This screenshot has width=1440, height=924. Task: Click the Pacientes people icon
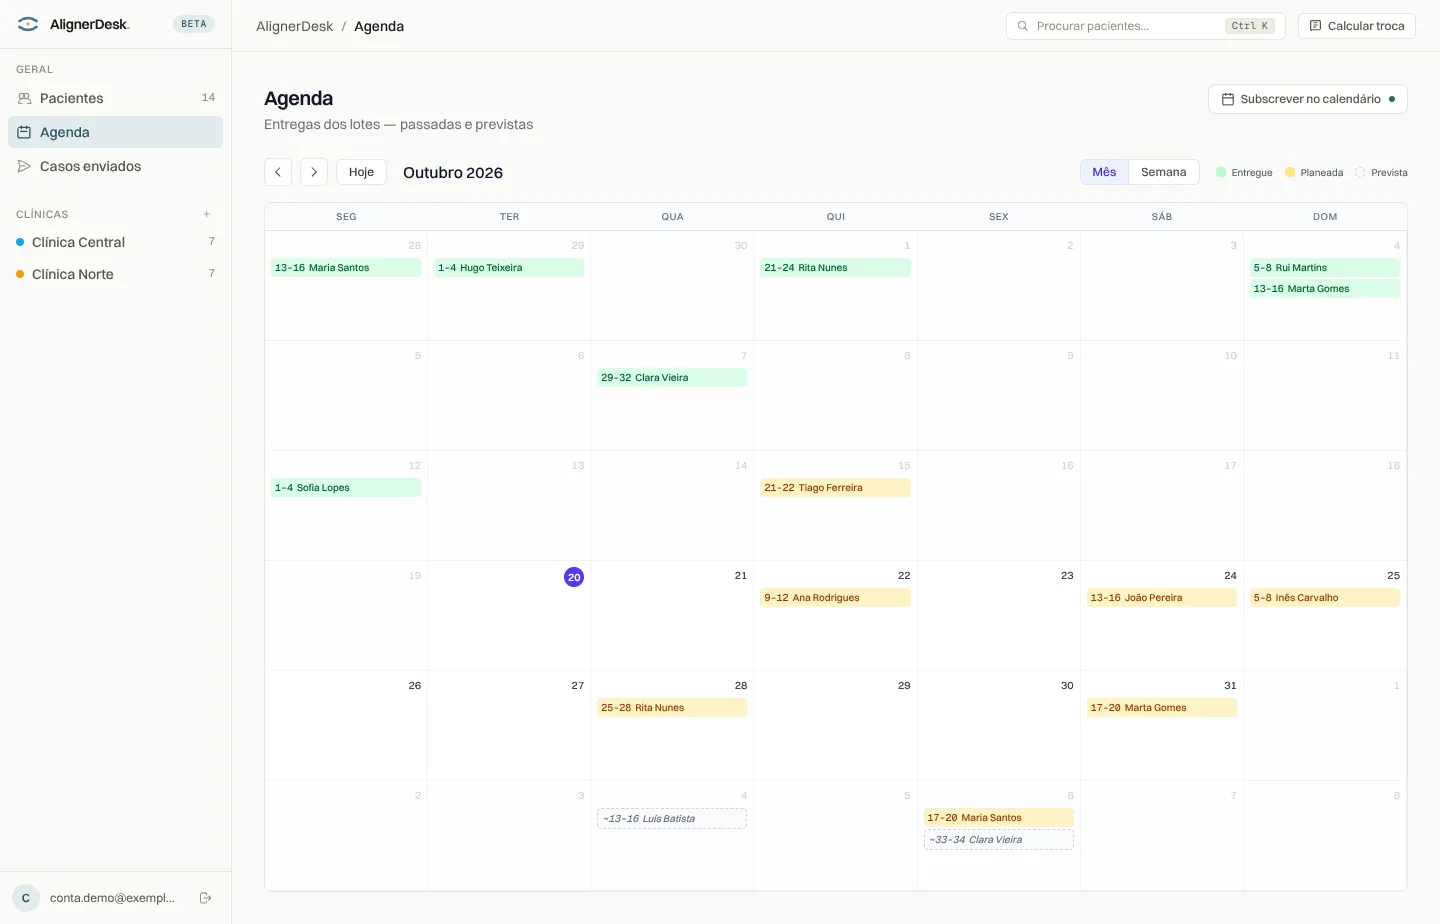coord(24,98)
